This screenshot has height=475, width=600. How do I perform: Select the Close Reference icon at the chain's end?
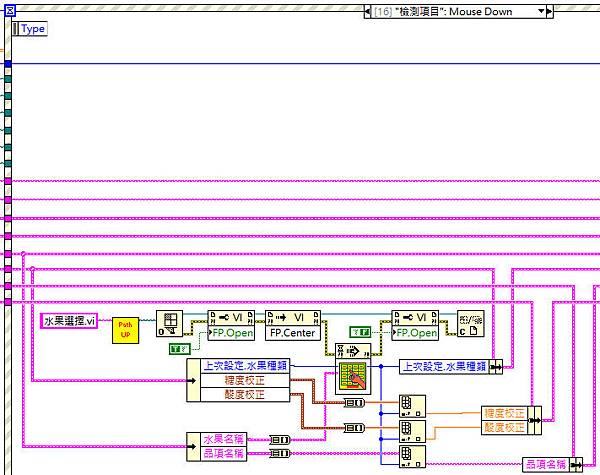(x=470, y=323)
